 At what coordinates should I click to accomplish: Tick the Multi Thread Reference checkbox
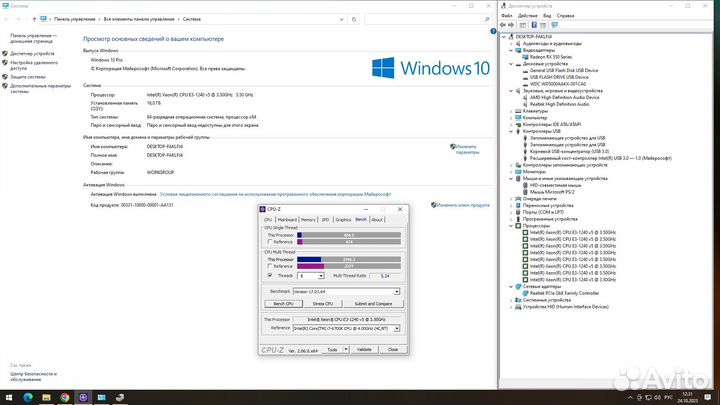click(x=270, y=266)
